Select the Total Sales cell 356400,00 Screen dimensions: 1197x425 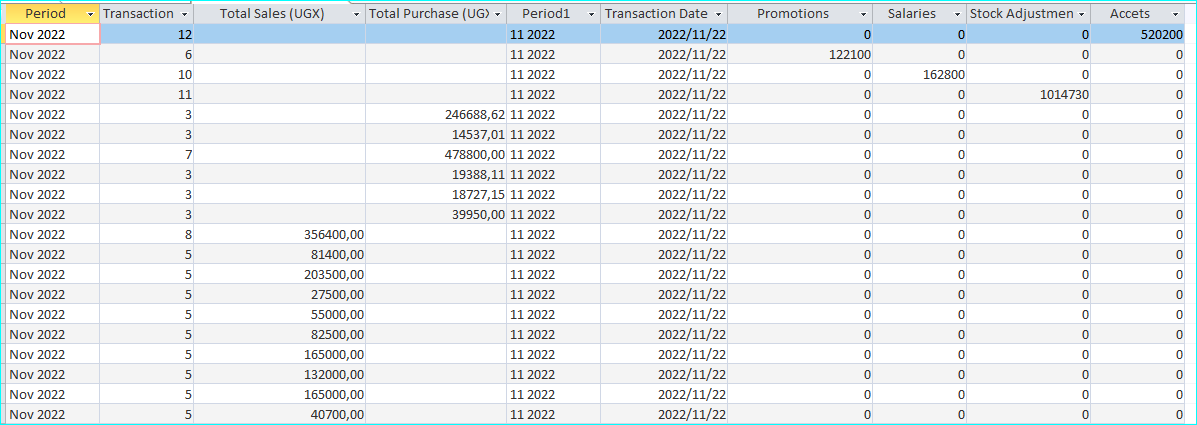click(279, 234)
